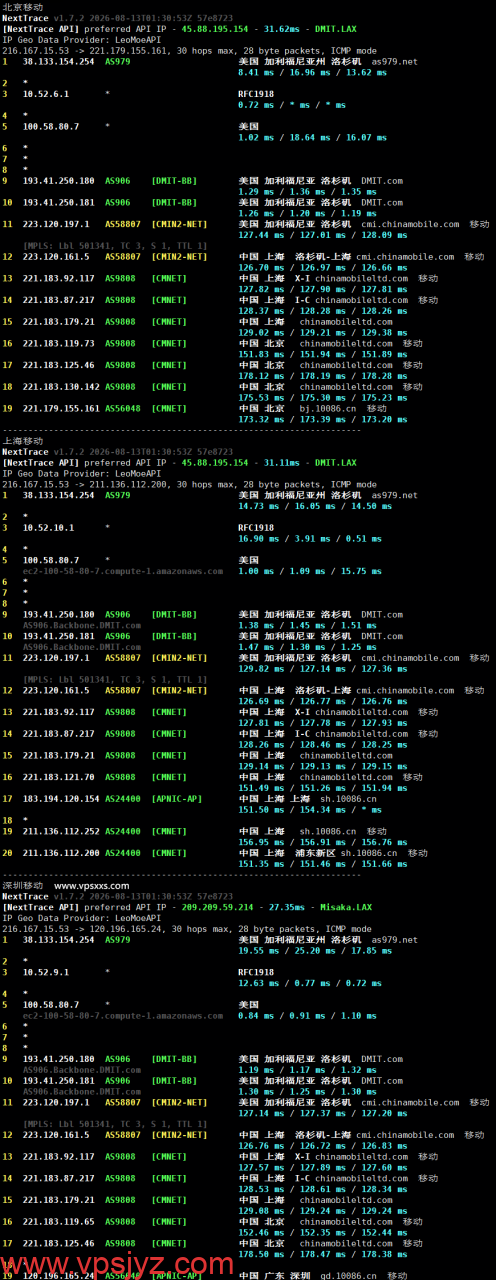Click the 北京移动 heading at top
496x1280 pixels.
pyautogui.click(x=22, y=7)
